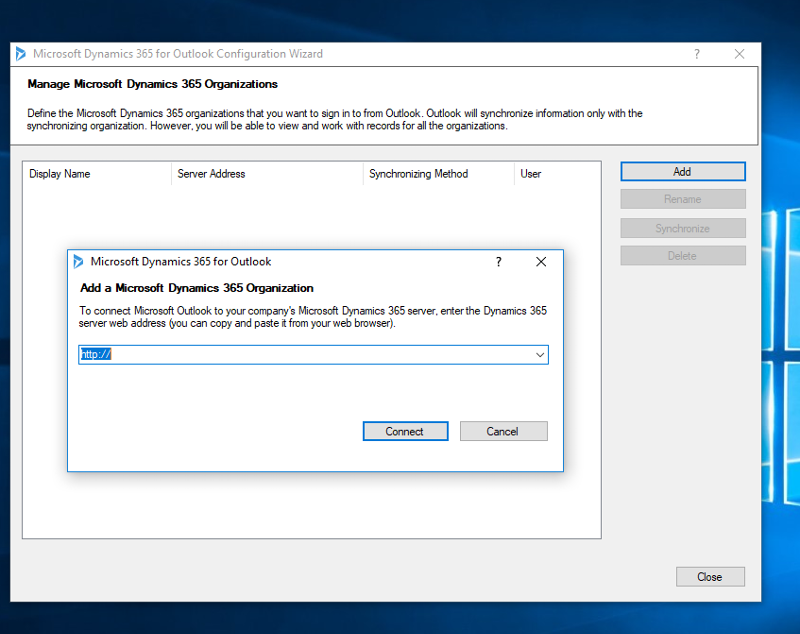The height and width of the screenshot is (634, 800).
Task: Click the Dynamics 365 logo in wizard title bar
Action: point(21,54)
